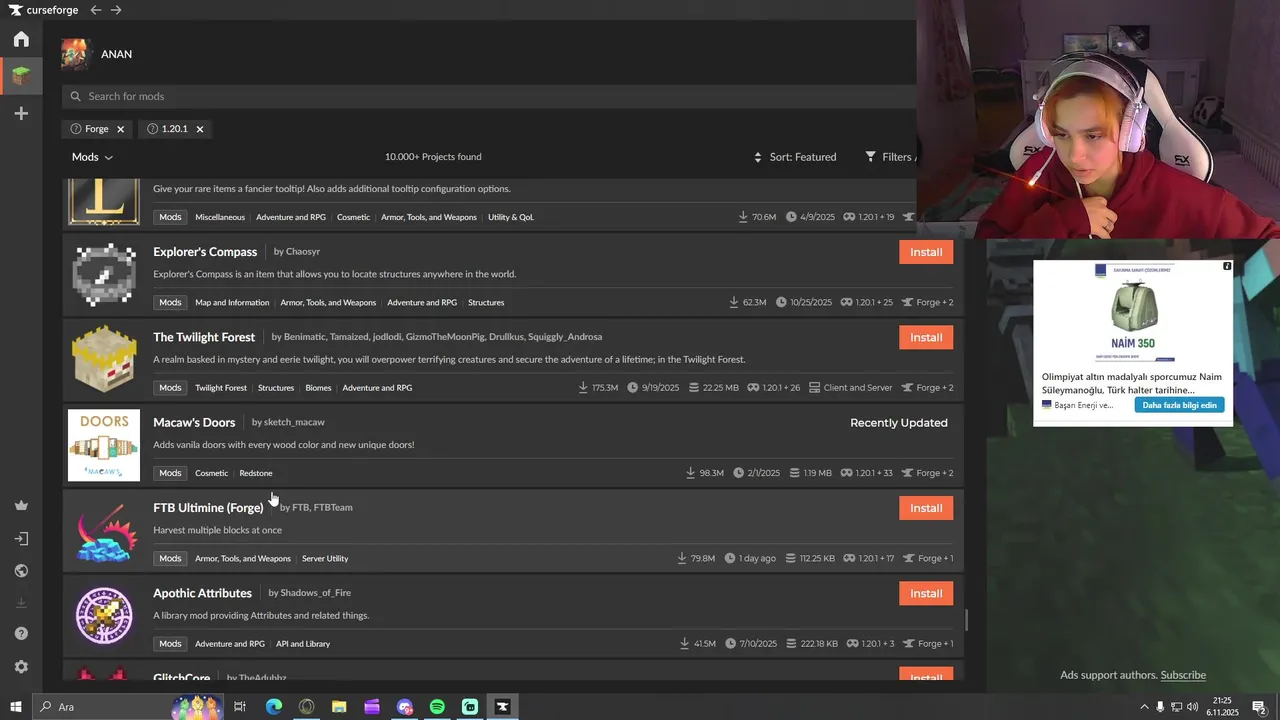Open The Twilight Forest mod title
The width and height of the screenshot is (1280, 720).
pos(204,337)
